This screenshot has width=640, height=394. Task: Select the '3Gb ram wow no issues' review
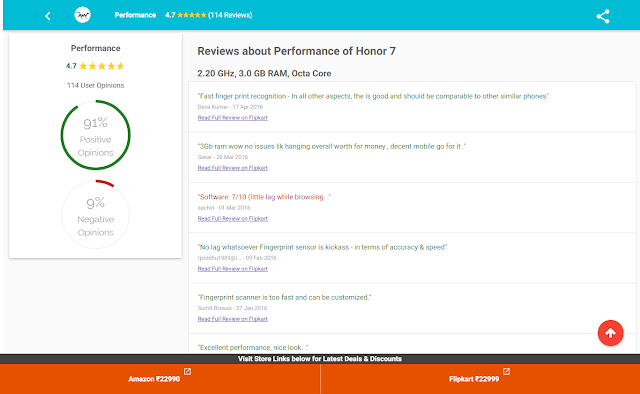[332, 146]
